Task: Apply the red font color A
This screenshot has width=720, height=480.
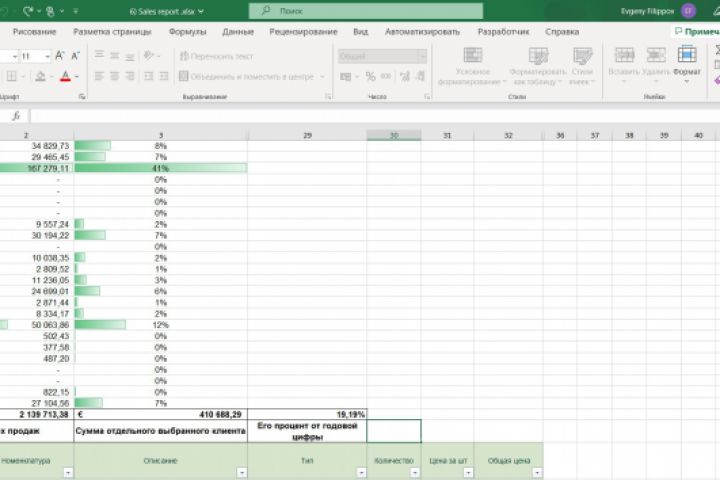Action: pyautogui.click(x=65, y=76)
